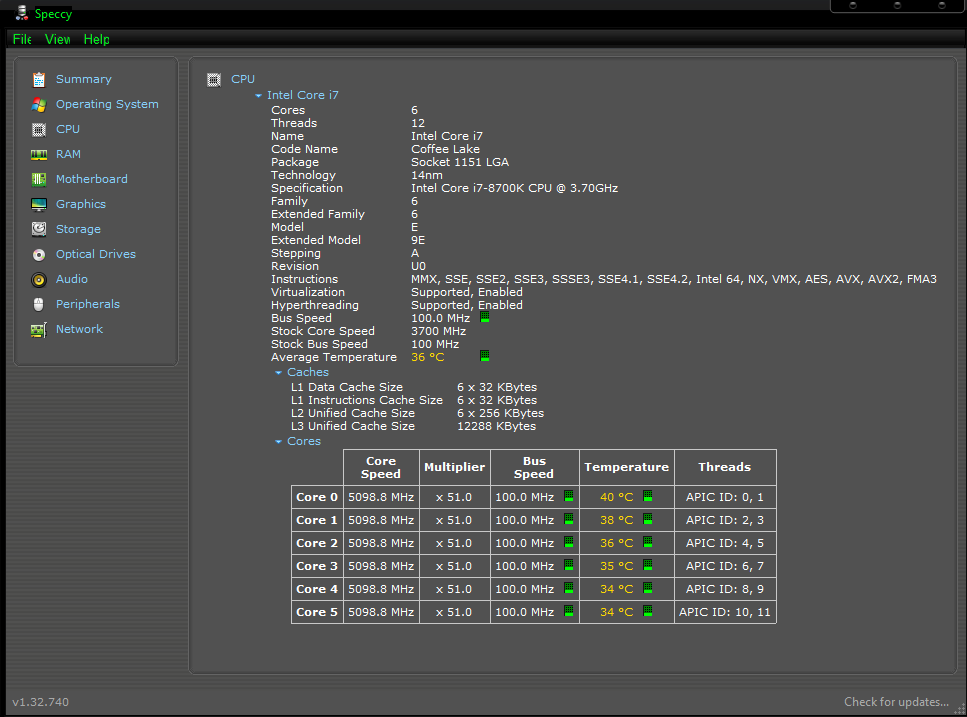Click Core 4 bus speed graph icon
Image resolution: width=967 pixels, height=717 pixels.
tap(569, 588)
